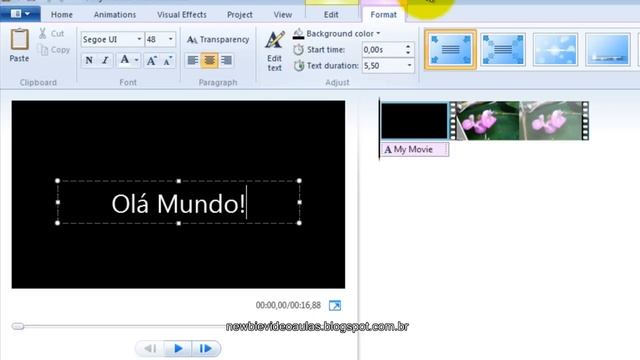Switch to the Animations tab
Viewport: 640px width, 360px height.
[x=115, y=15]
